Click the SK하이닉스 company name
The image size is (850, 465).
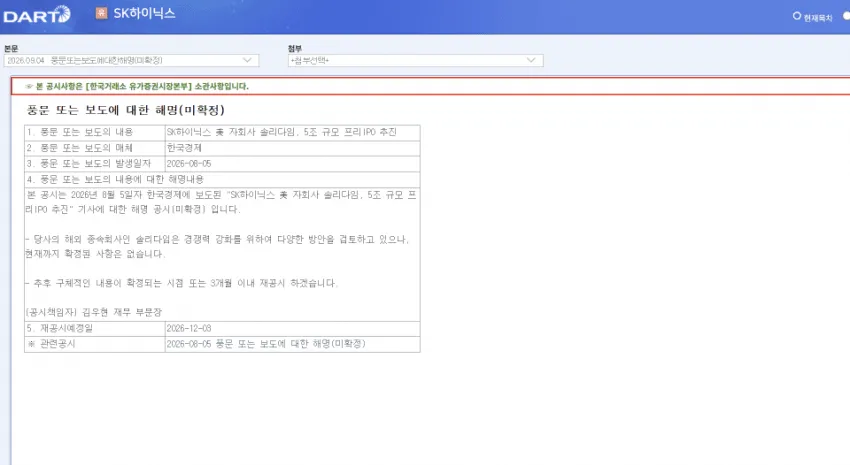pos(144,14)
